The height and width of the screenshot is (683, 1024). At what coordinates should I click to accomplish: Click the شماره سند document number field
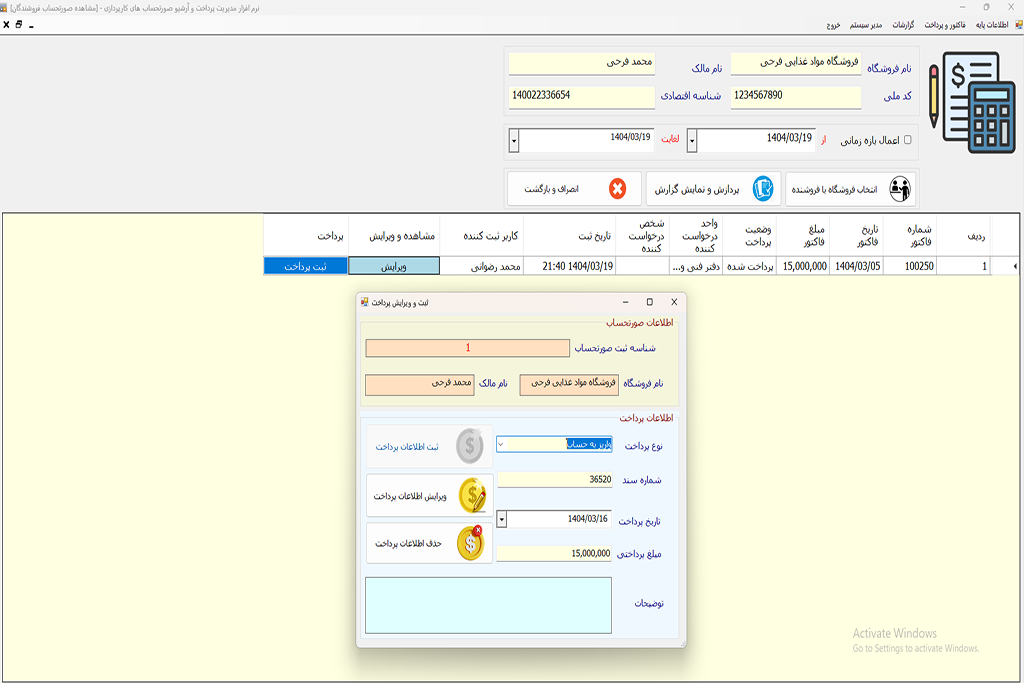point(554,479)
